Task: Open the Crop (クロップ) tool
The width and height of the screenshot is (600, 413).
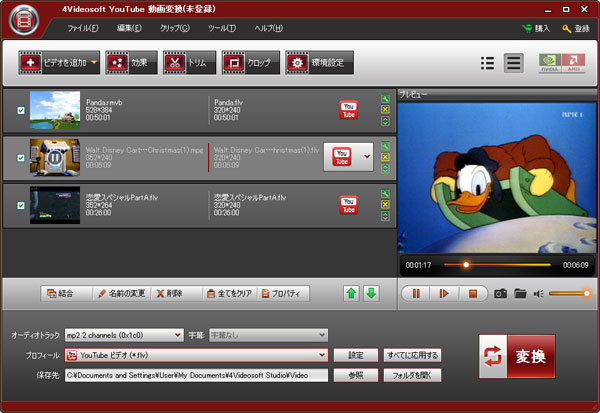Action: point(251,62)
